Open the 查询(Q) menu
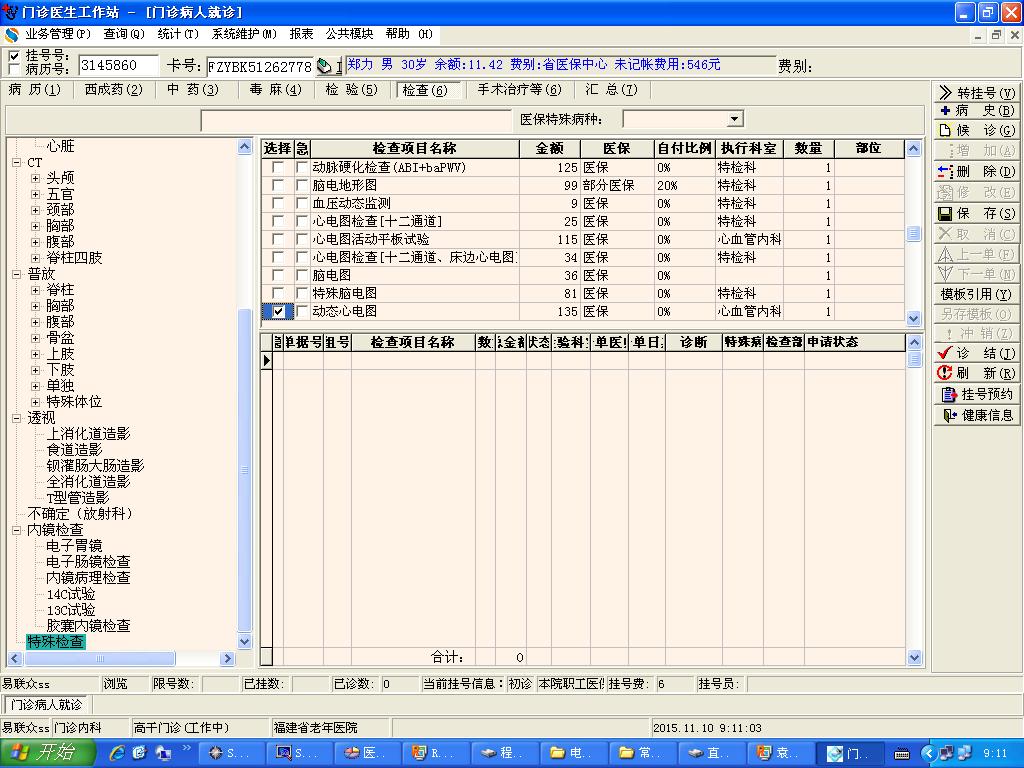The width and height of the screenshot is (1024, 768). tap(123, 34)
